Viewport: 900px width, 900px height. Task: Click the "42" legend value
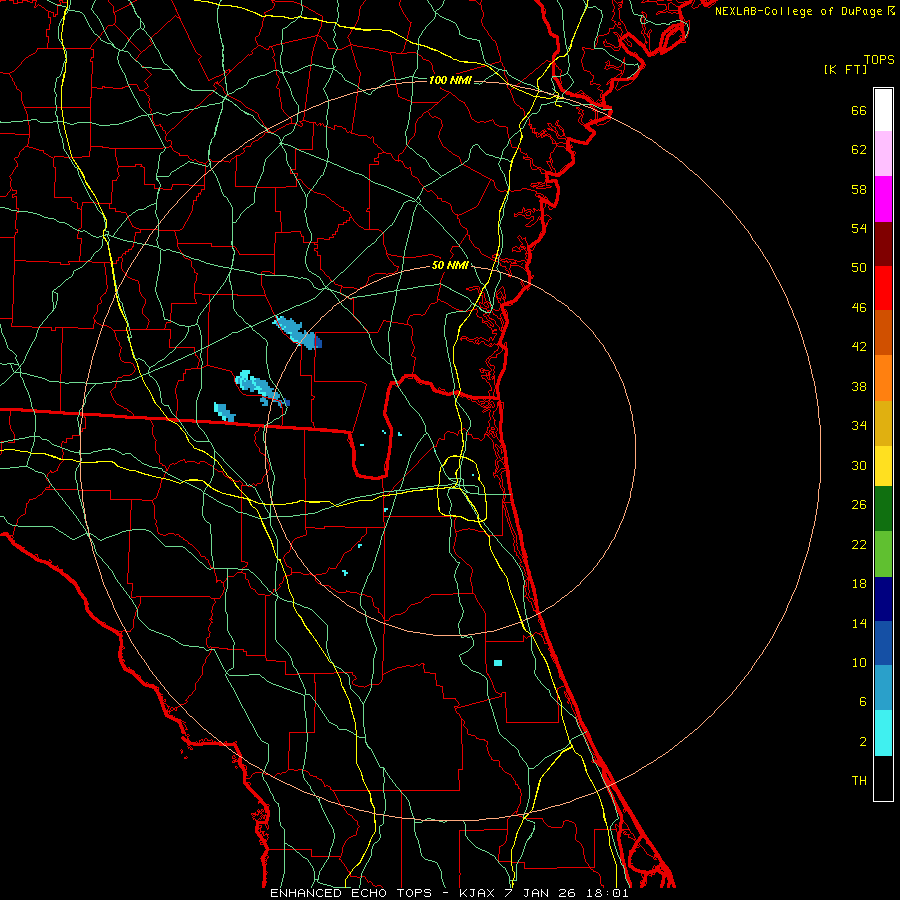click(859, 347)
